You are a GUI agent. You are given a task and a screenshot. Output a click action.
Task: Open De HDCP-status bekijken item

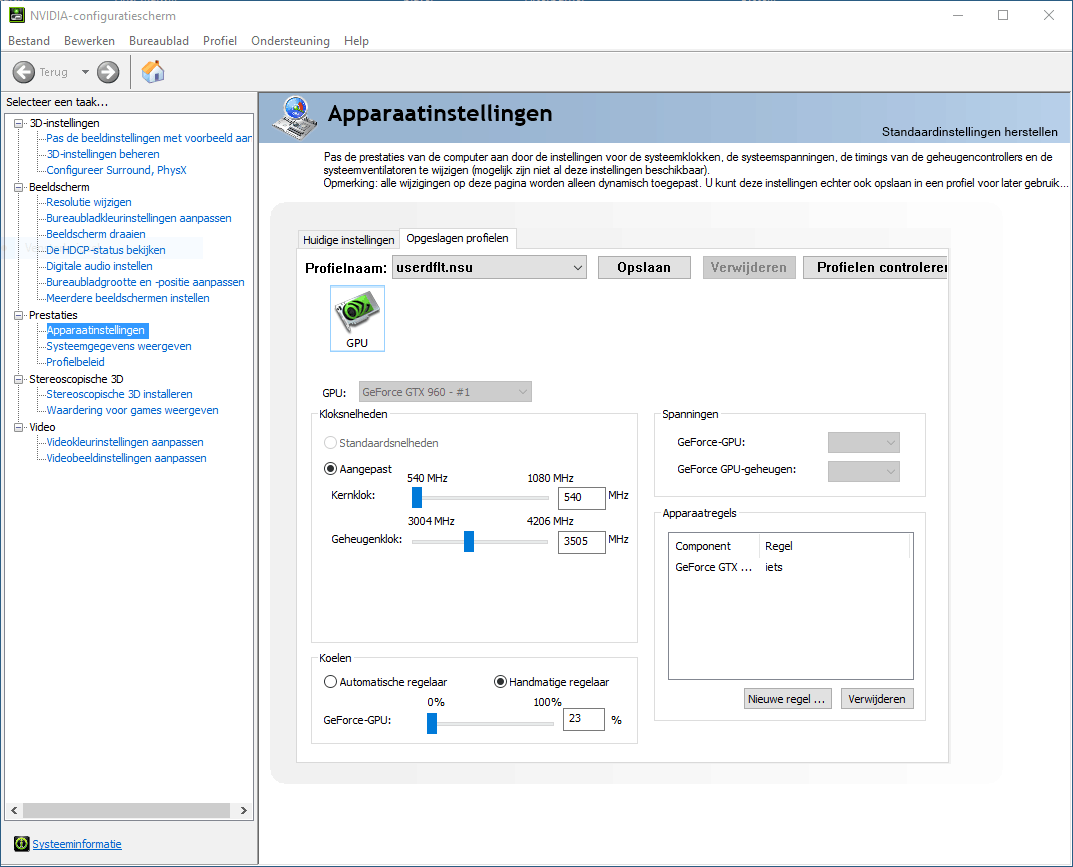(106, 250)
